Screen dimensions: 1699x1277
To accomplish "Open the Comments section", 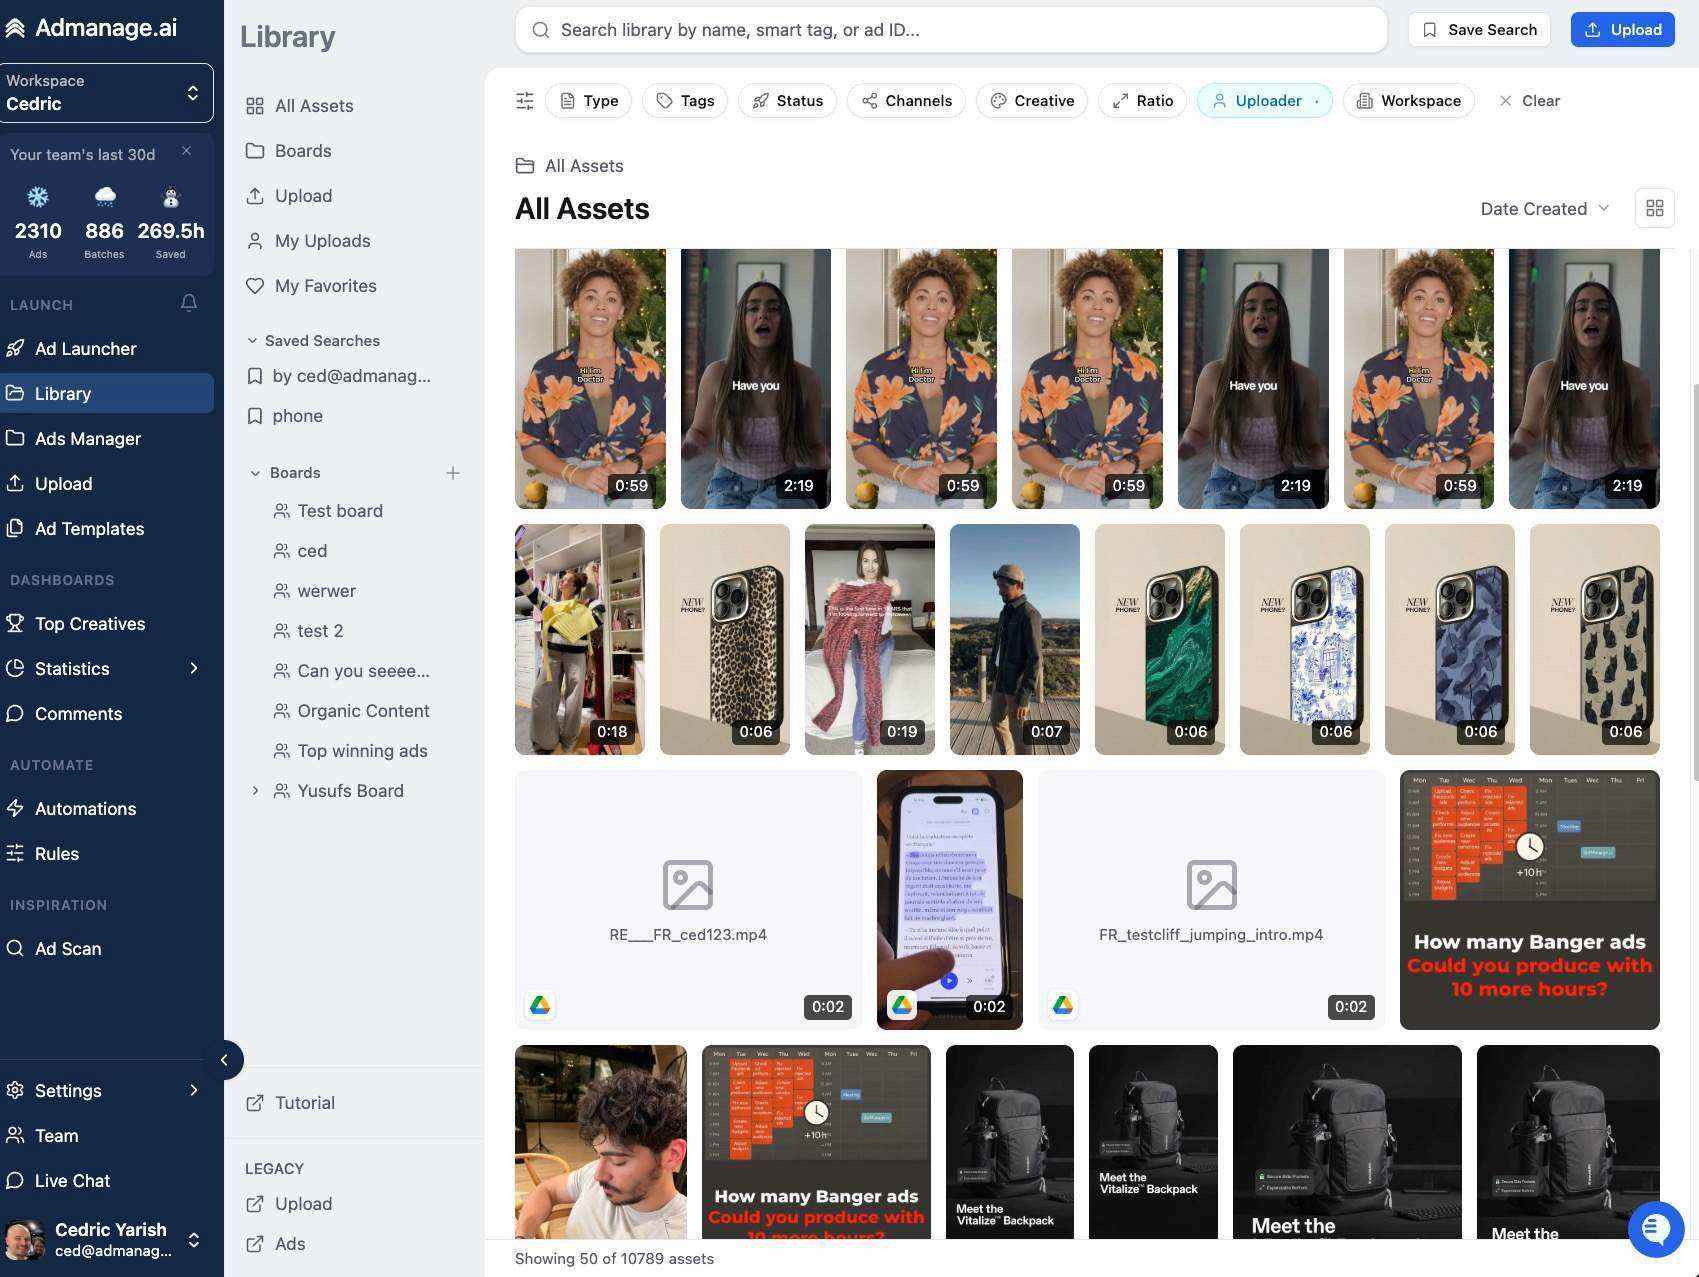I will coord(78,713).
